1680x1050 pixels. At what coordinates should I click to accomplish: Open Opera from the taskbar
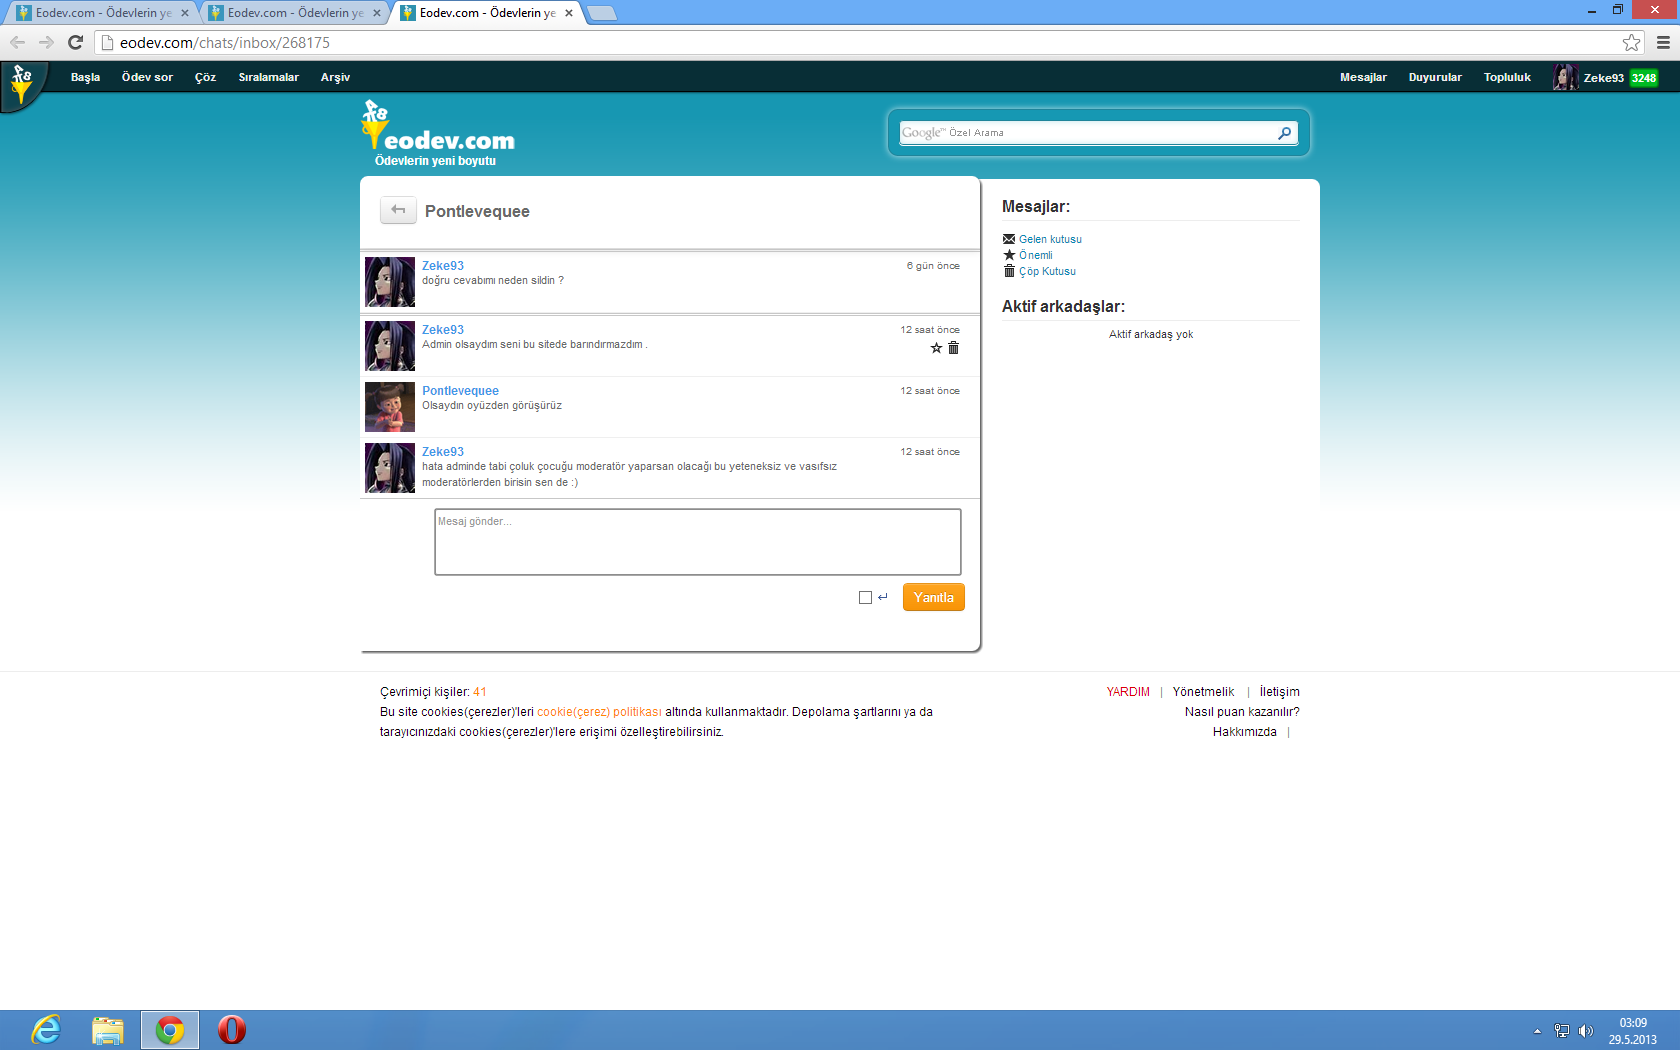pyautogui.click(x=232, y=1030)
